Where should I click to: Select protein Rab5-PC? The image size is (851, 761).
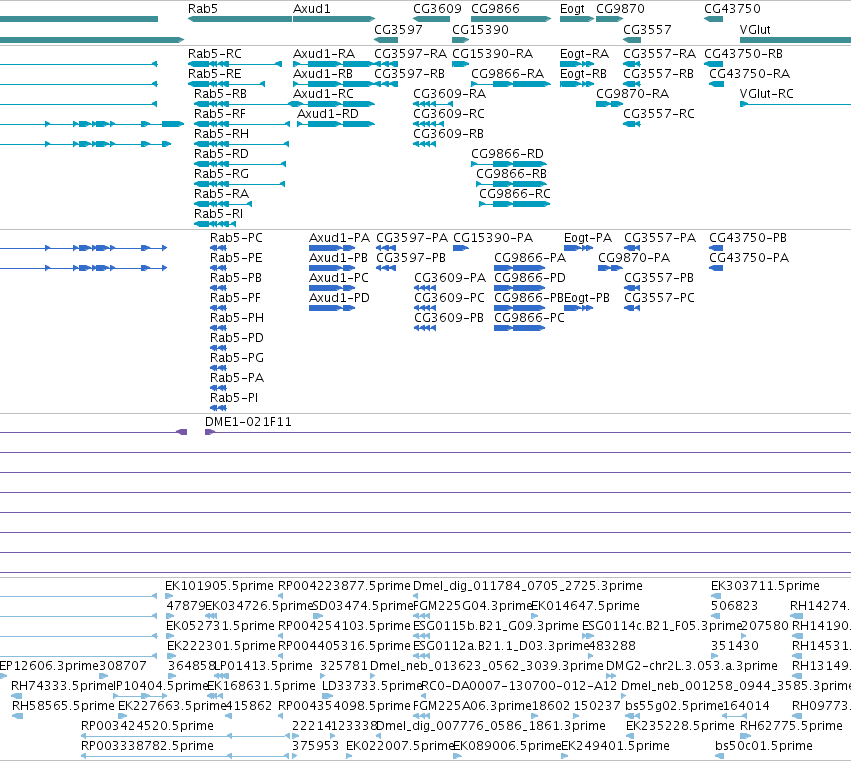click(x=236, y=238)
